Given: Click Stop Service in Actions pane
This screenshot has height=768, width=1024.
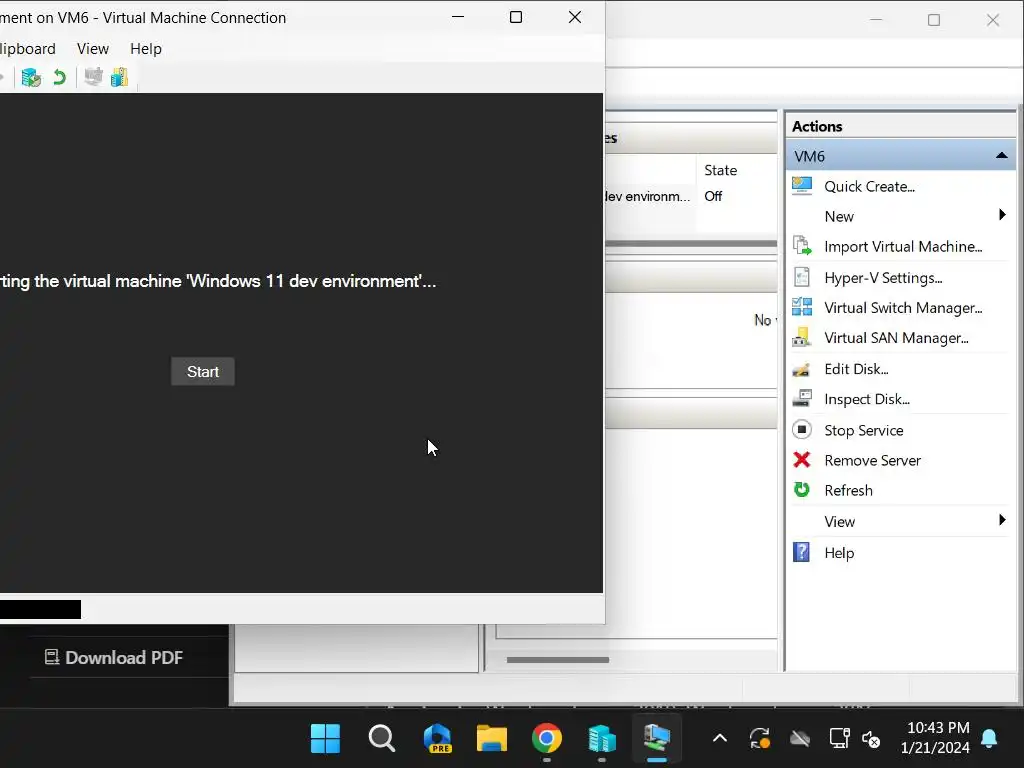Looking at the screenshot, I should (863, 430).
